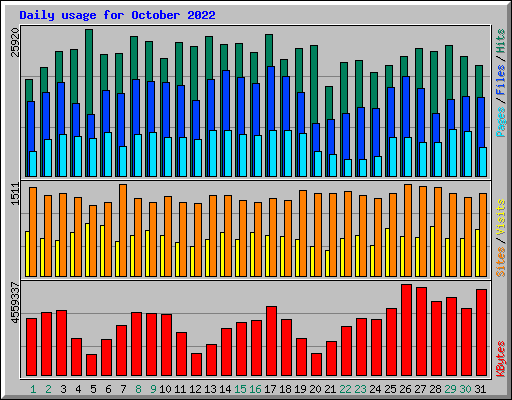
Task: Click day 27 on the x-axis
Action: pos(420,389)
